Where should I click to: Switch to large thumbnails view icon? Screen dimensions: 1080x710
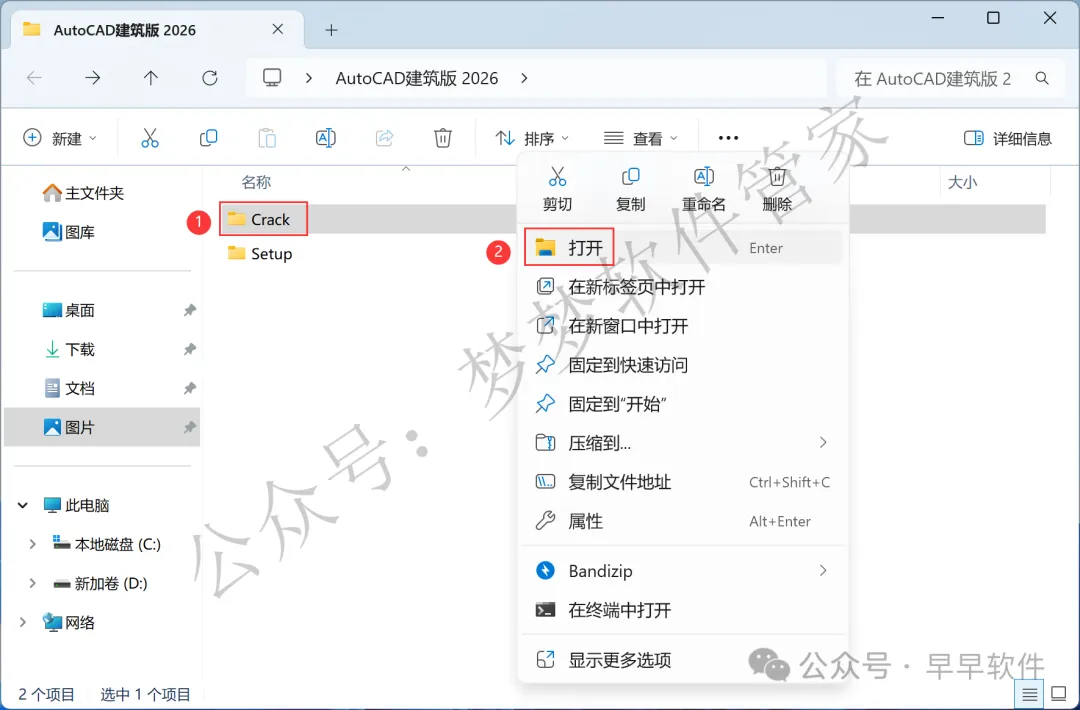click(x=1059, y=694)
